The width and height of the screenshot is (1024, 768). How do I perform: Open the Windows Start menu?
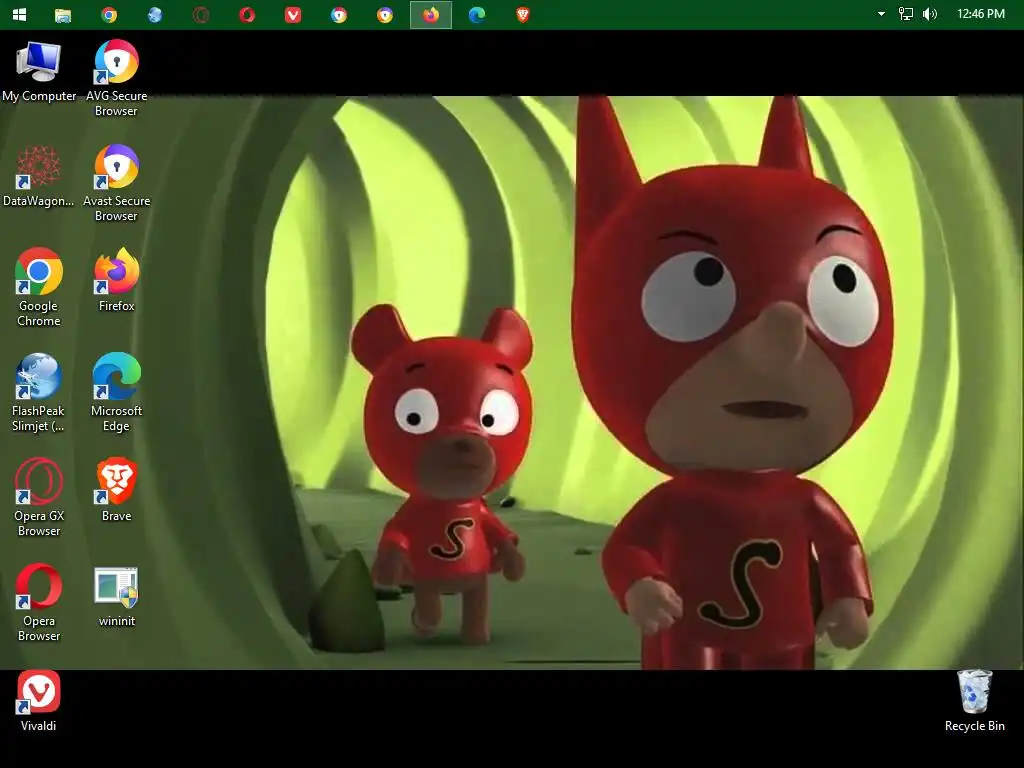[20, 14]
